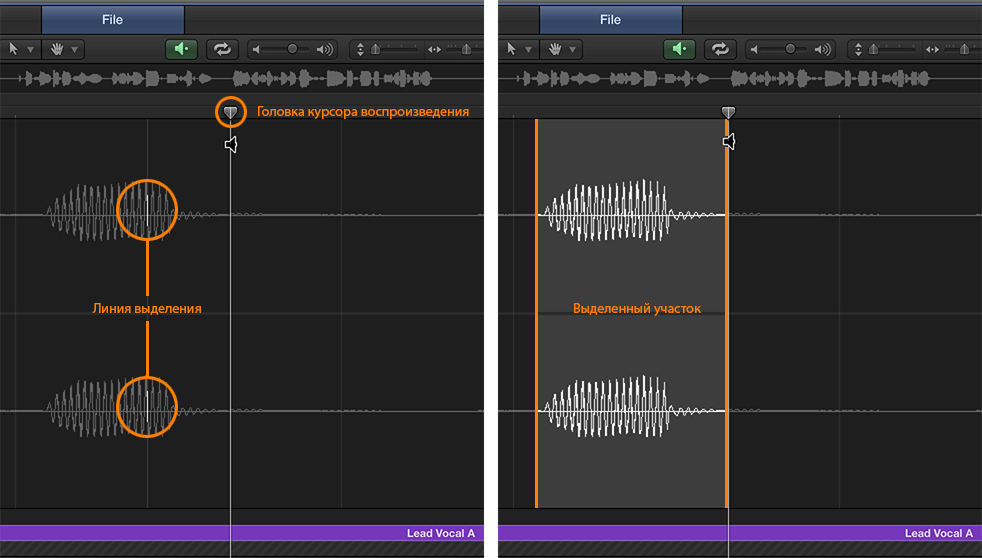Select the Hand tool in right editor
Viewport: 982px width, 558px height.
(x=555, y=49)
